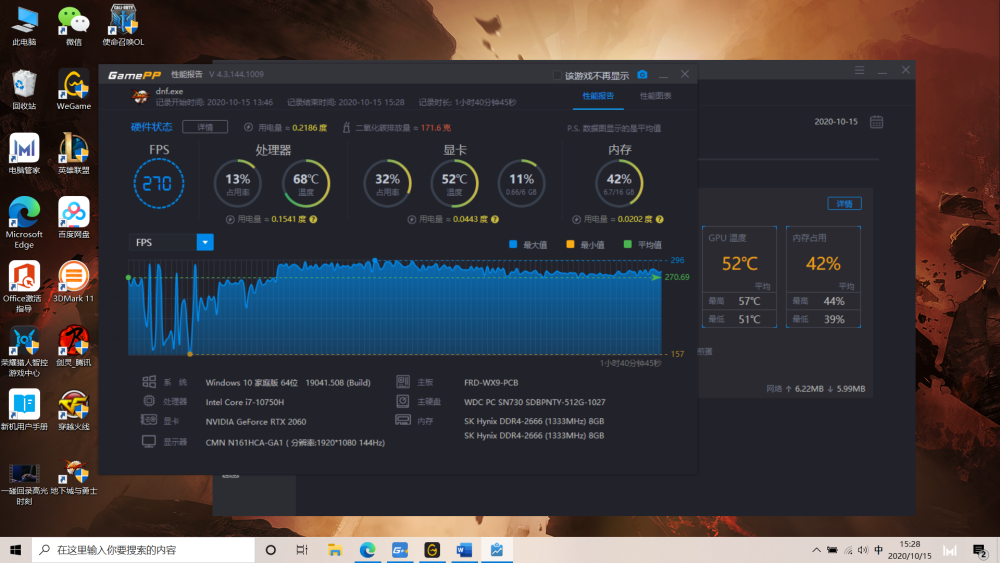The height and width of the screenshot is (563, 1000).
Task: Open Windows Start menu
Action: [x=16, y=550]
